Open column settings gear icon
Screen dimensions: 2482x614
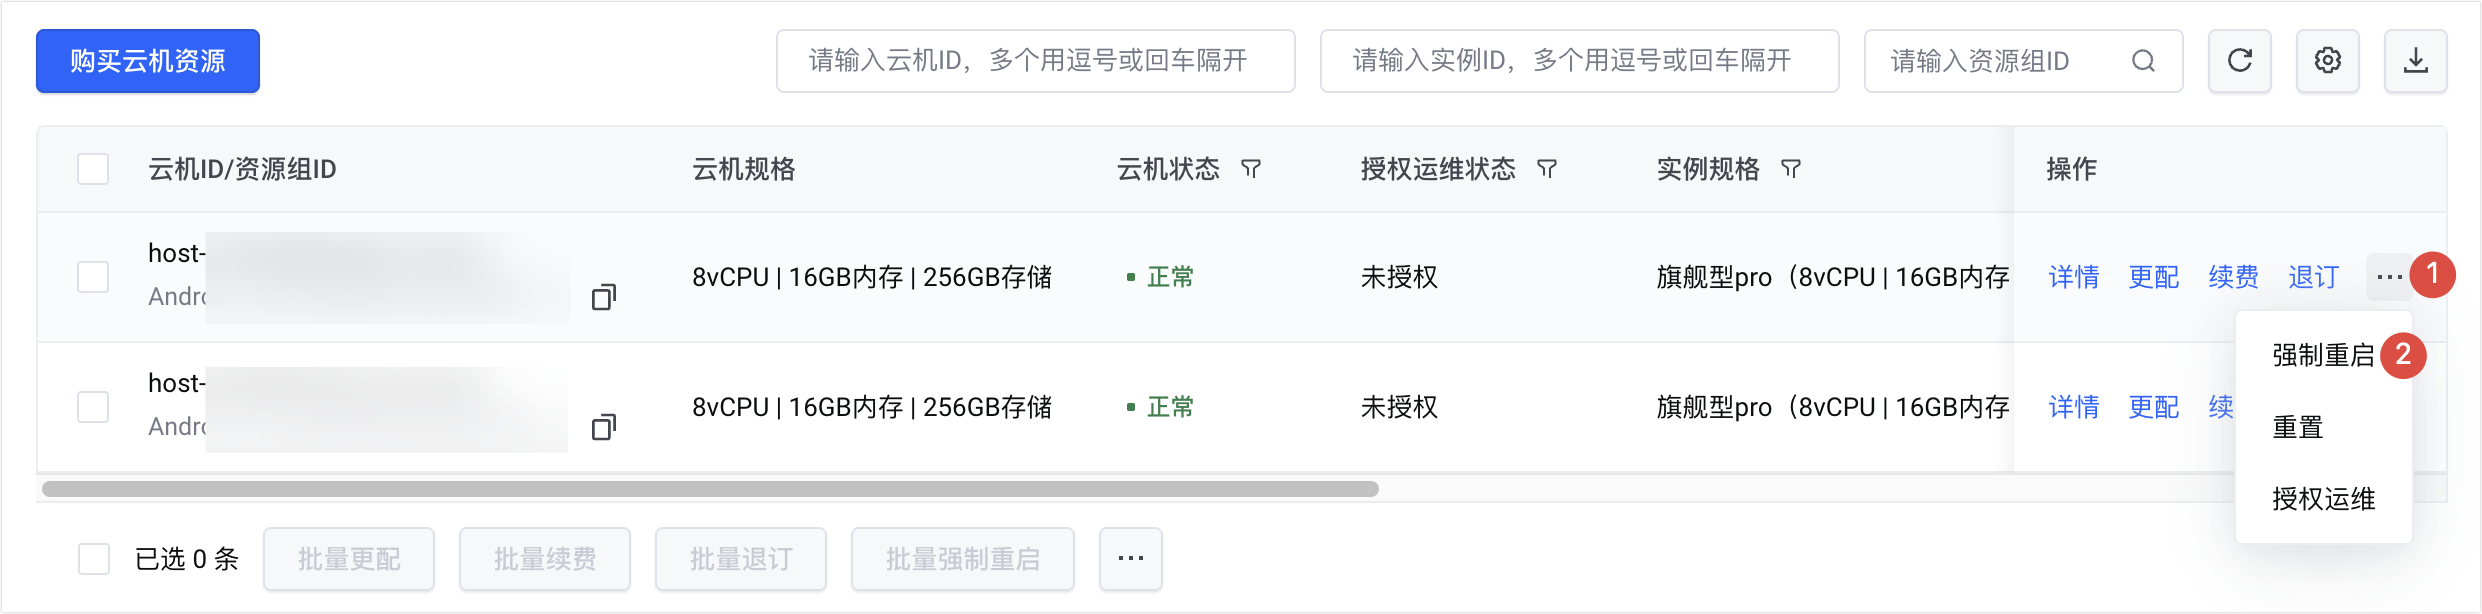pyautogui.click(x=2327, y=61)
